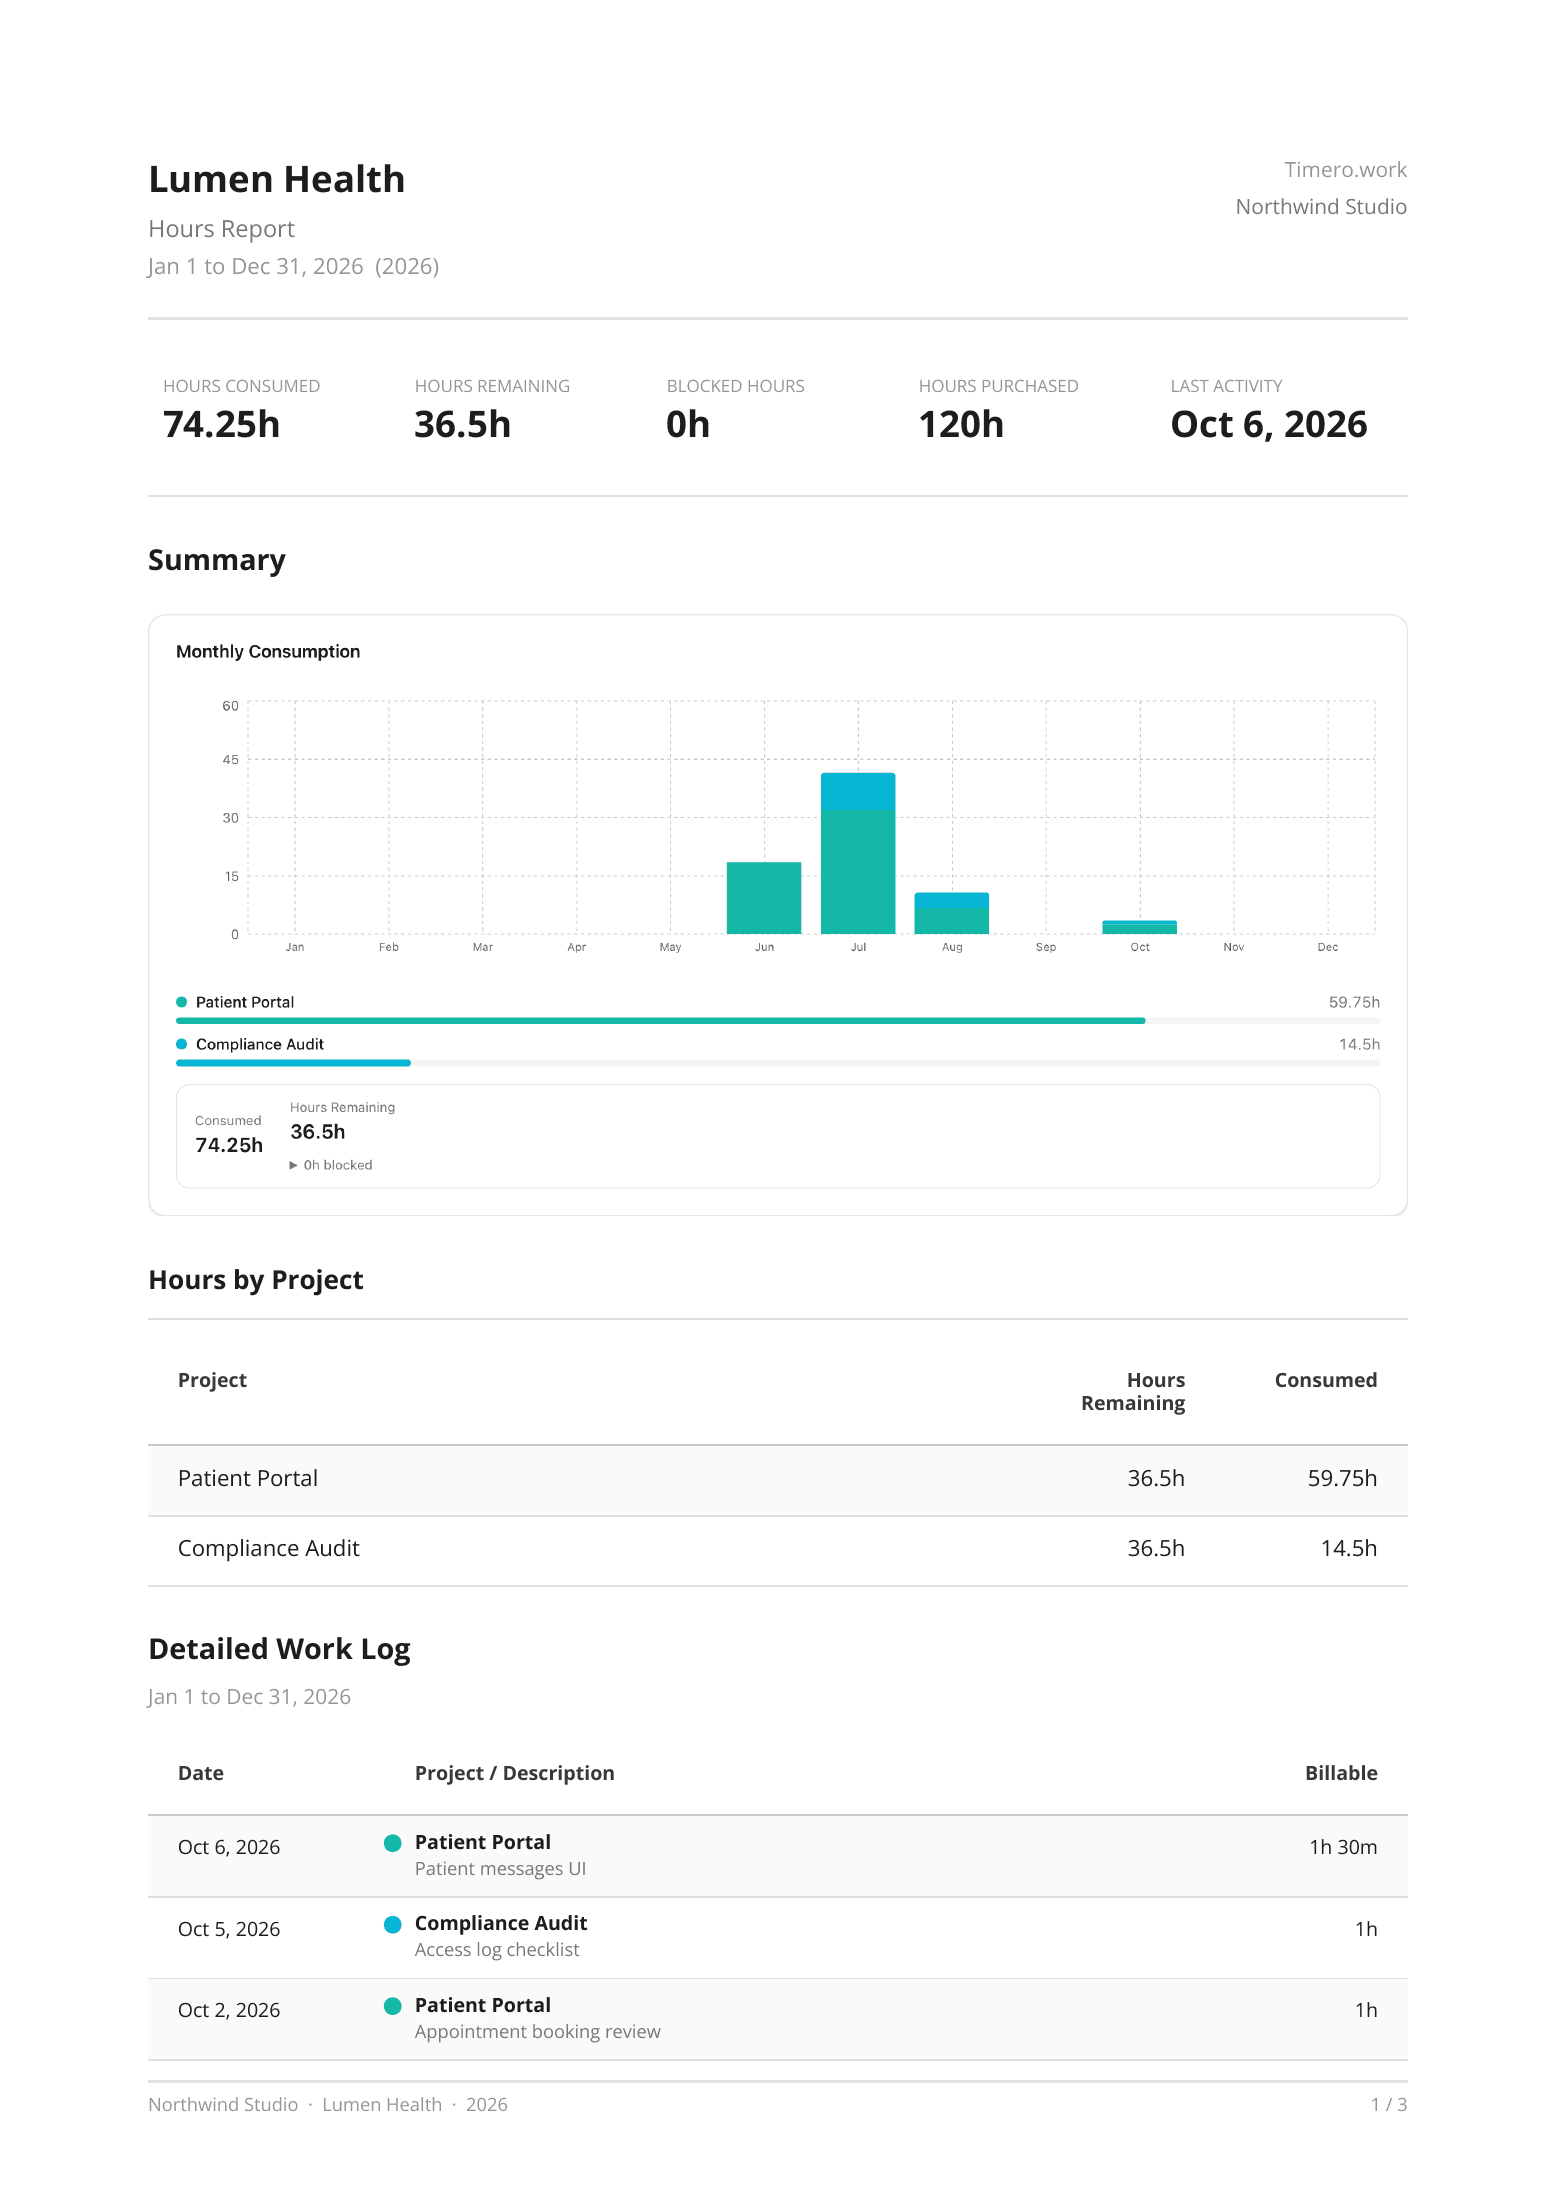Click the "Lumen Health" report title
Image resolution: width=1556 pixels, height=2200 pixels.
tap(277, 179)
